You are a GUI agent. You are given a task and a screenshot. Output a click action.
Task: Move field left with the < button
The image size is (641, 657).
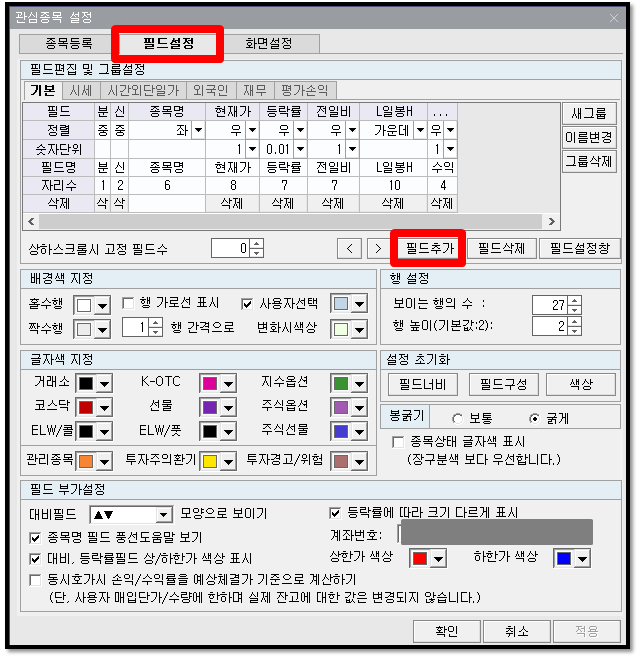[x=349, y=248]
